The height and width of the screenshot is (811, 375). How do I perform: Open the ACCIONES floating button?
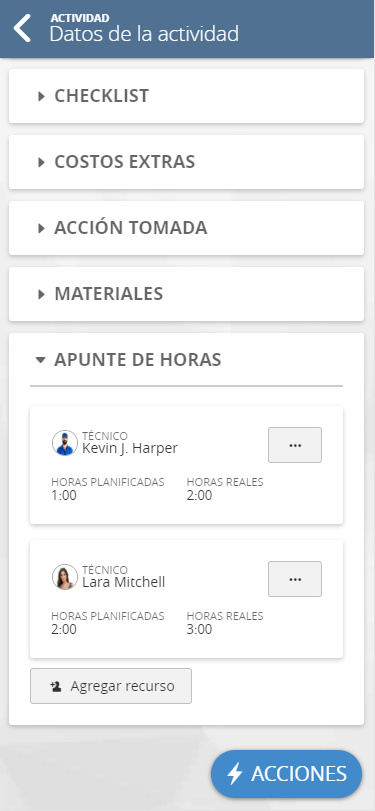click(x=287, y=774)
